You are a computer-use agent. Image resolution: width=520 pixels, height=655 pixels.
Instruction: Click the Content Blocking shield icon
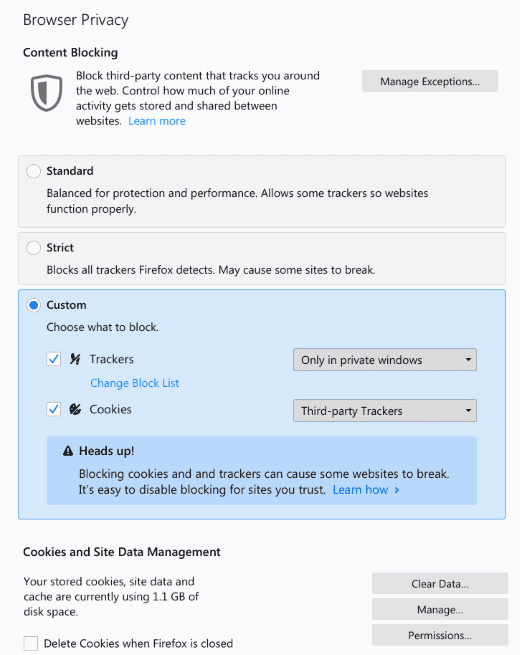(x=46, y=93)
